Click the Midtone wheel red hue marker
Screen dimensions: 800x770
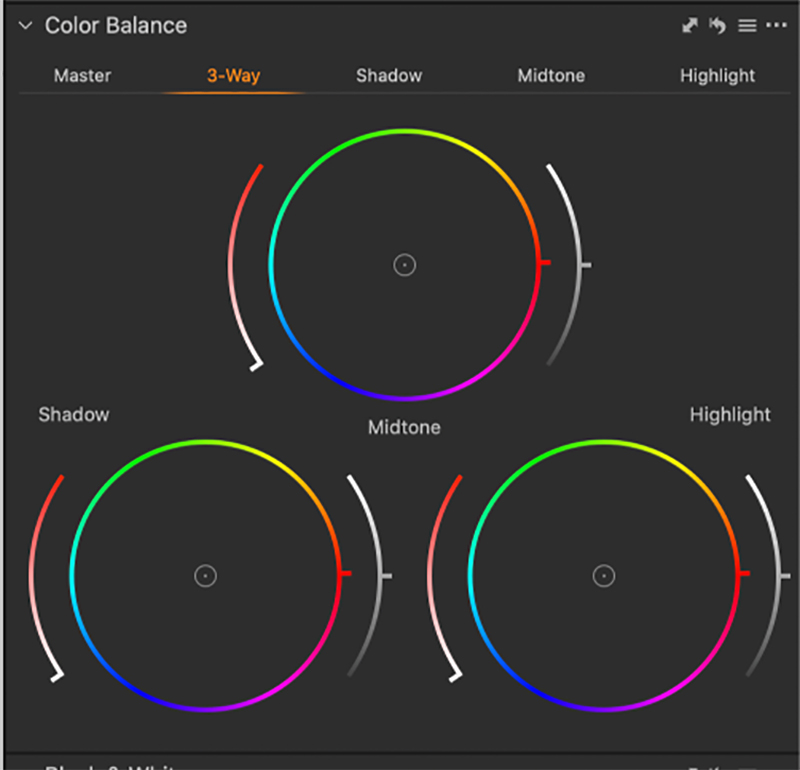point(544,263)
